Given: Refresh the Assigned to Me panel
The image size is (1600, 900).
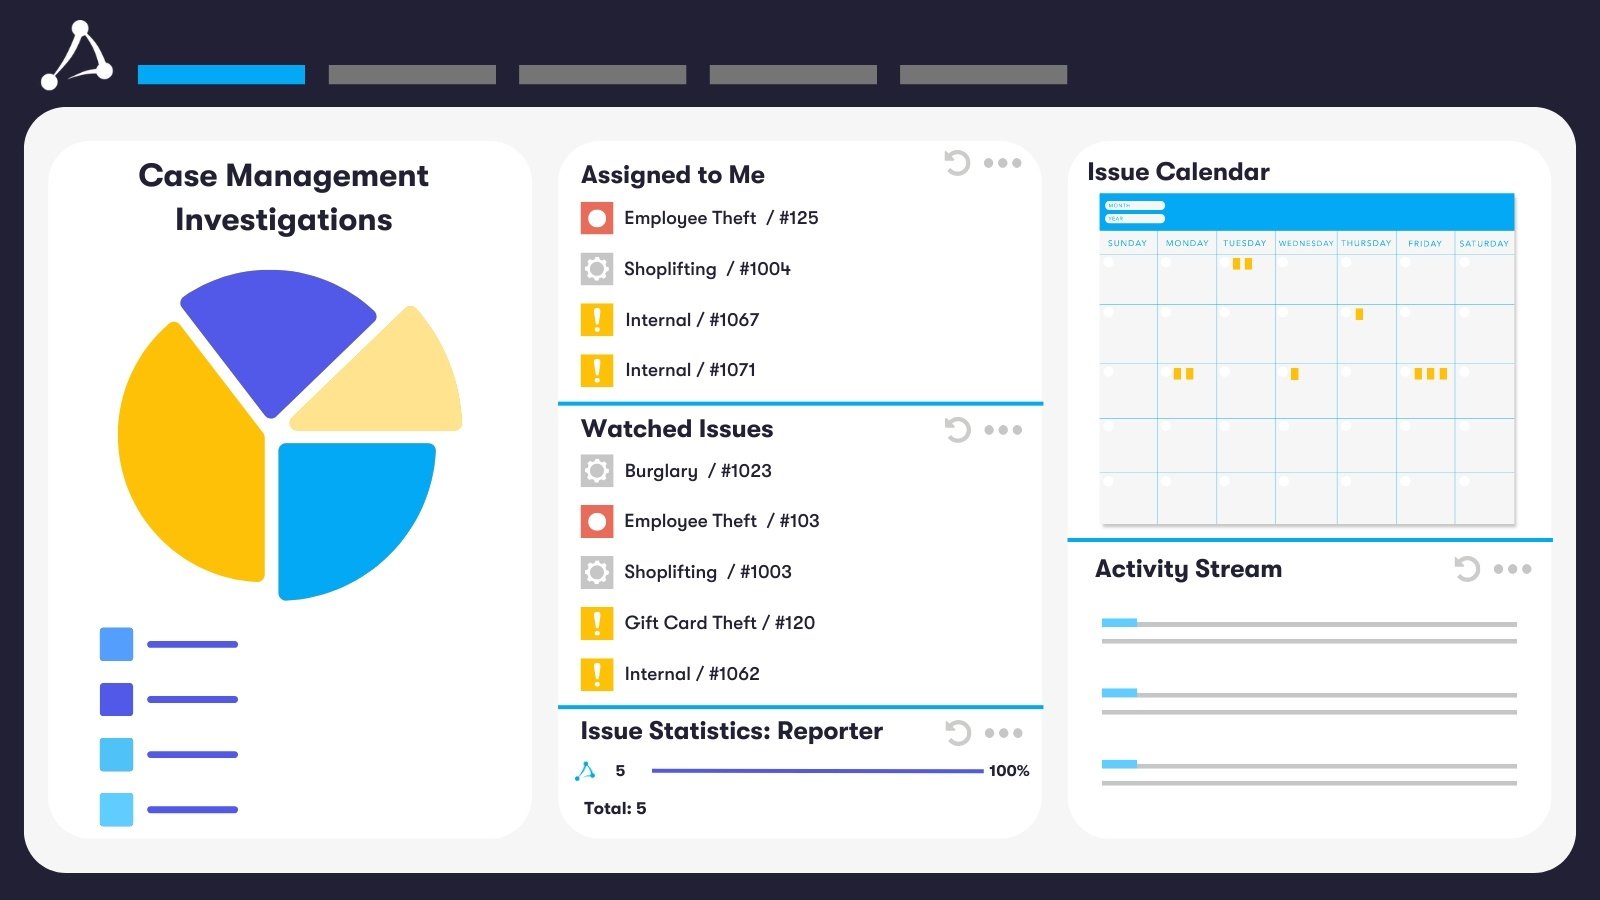Looking at the screenshot, I should (x=957, y=162).
